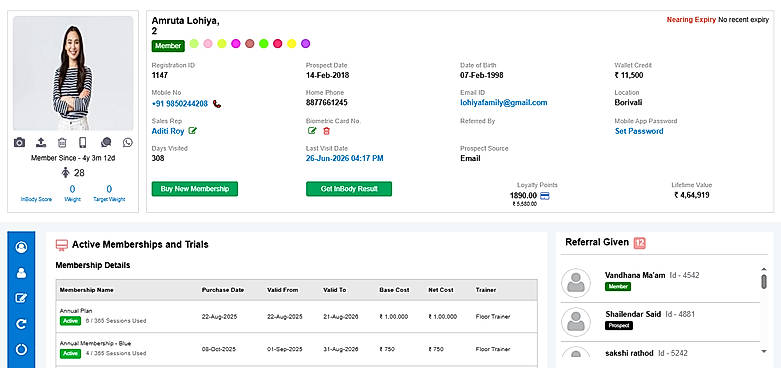This screenshot has width=781, height=368.
Task: Click the green Member badge near the name
Action: (x=168, y=46)
